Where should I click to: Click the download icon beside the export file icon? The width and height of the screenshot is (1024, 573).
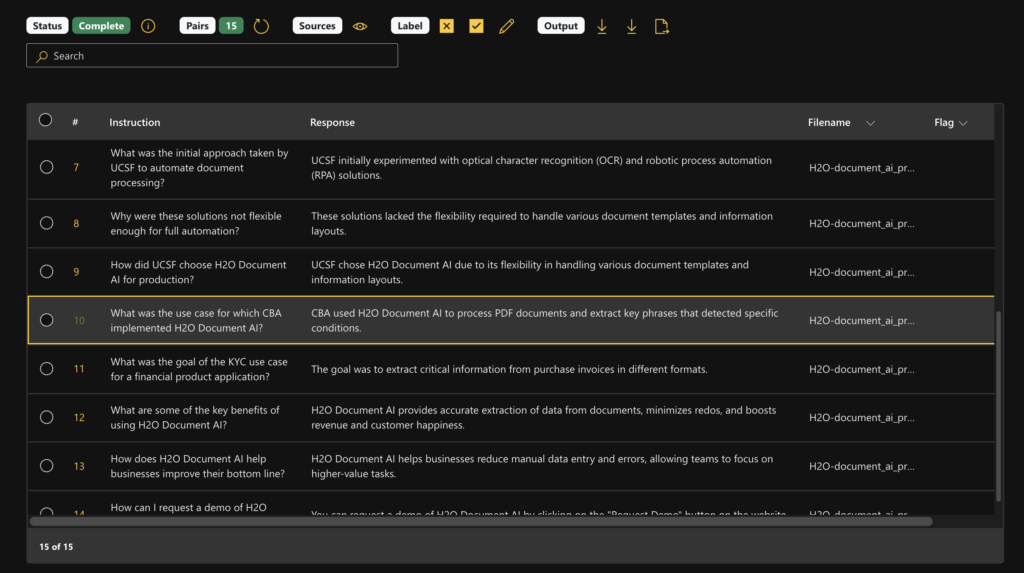631,26
